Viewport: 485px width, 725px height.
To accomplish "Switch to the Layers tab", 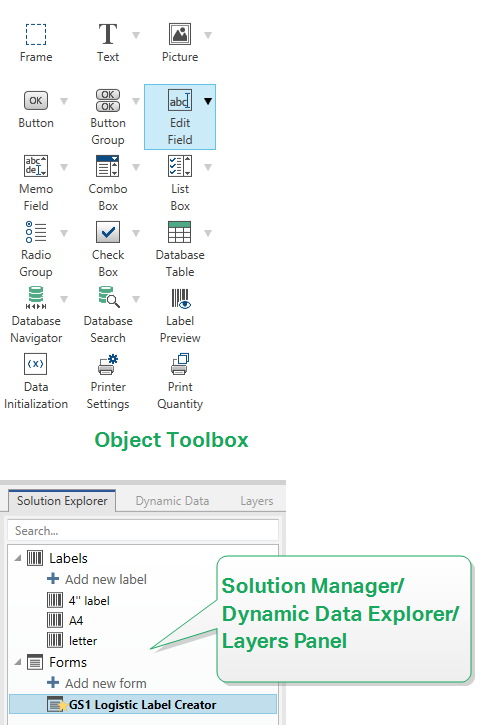I will 257,501.
